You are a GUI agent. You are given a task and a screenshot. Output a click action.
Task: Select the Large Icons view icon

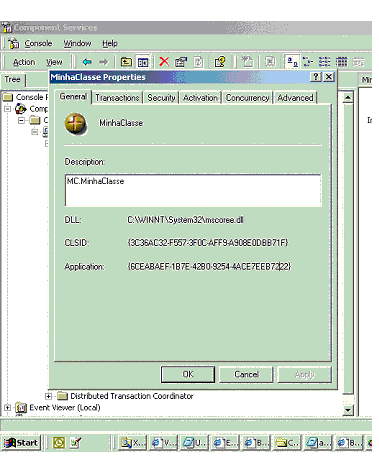pos(292,62)
